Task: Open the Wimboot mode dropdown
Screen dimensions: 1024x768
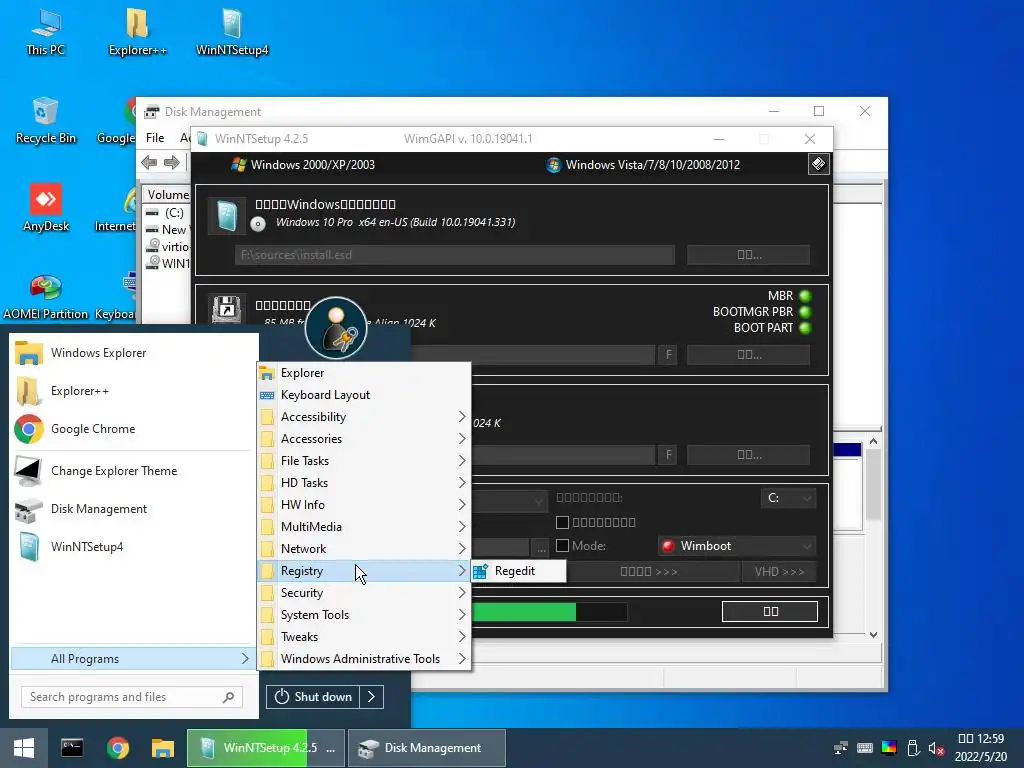Action: click(737, 546)
